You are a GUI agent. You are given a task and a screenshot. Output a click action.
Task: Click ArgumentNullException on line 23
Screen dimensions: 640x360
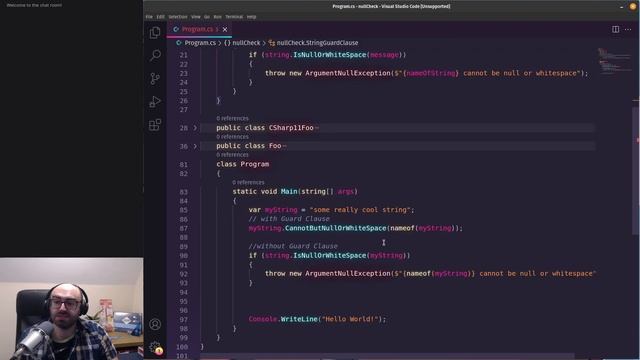click(x=348, y=73)
